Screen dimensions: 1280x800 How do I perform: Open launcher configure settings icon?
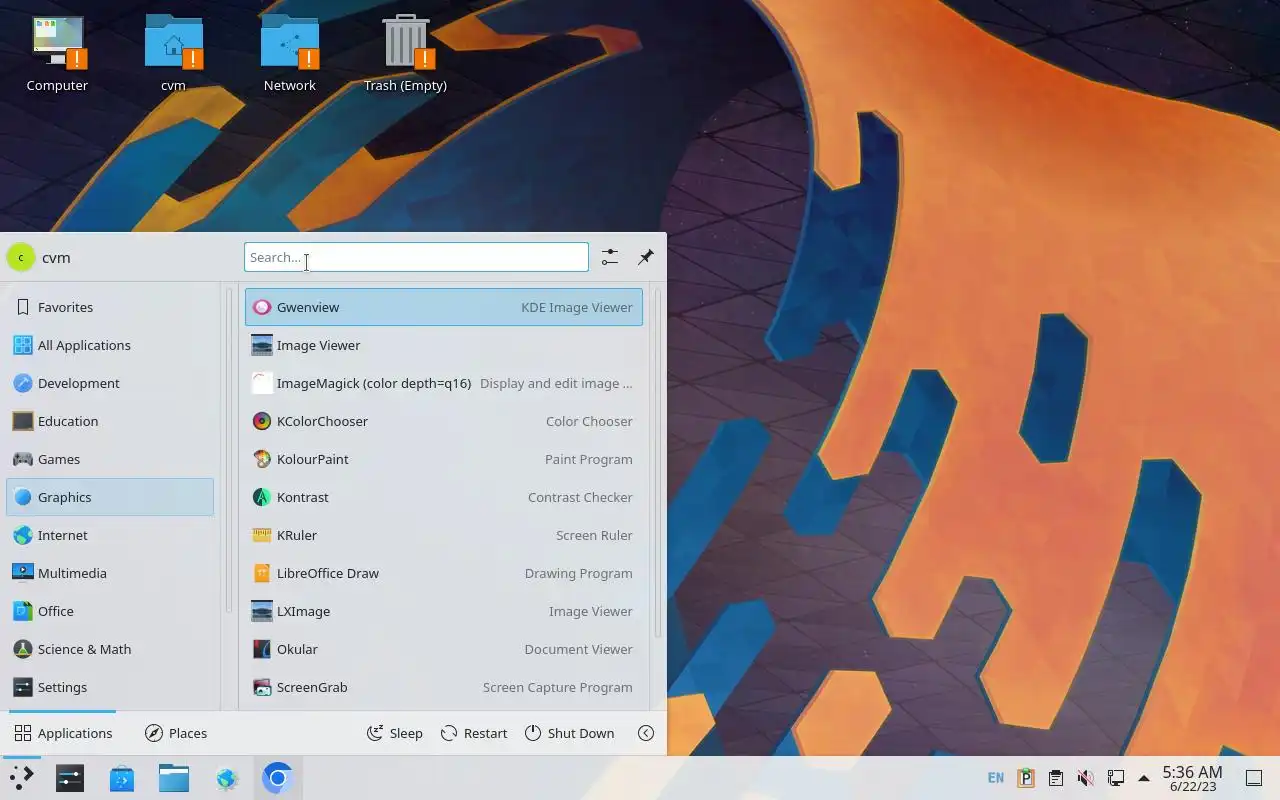pos(610,257)
